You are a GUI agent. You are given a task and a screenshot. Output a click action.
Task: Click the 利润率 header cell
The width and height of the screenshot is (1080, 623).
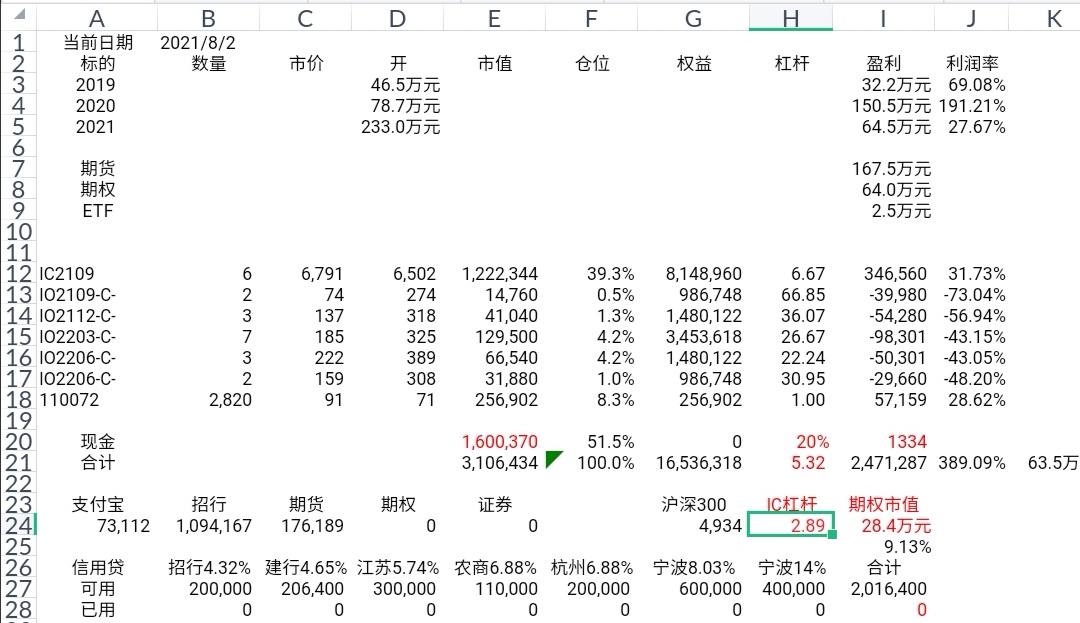[x=972, y=64]
